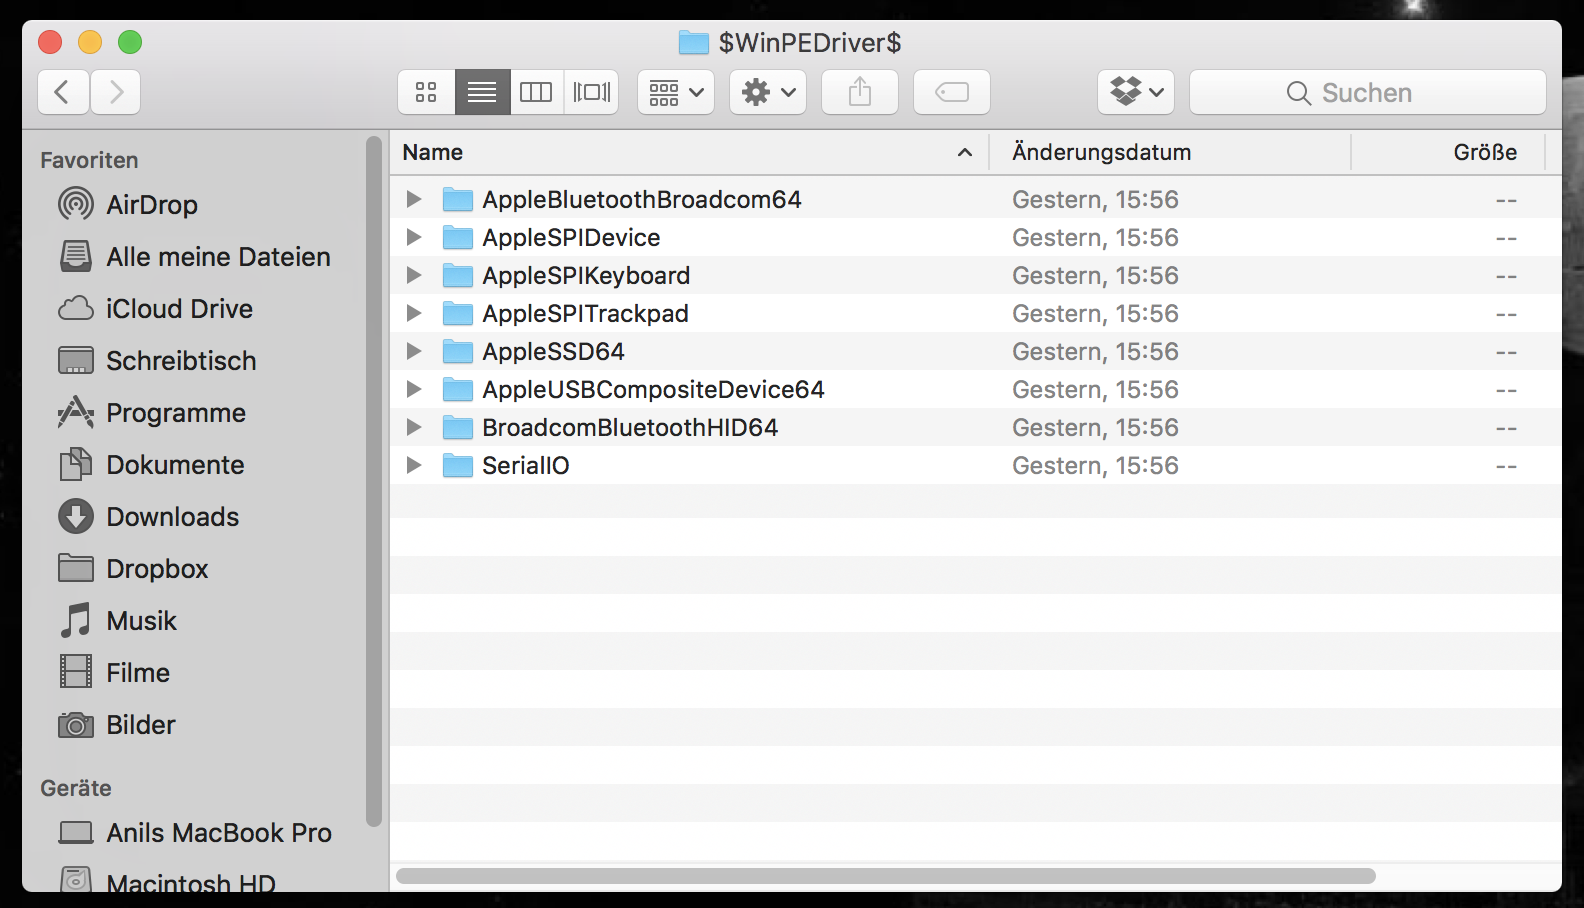Click the Edit Tags toolbar button
This screenshot has height=908, width=1584.
952,92
